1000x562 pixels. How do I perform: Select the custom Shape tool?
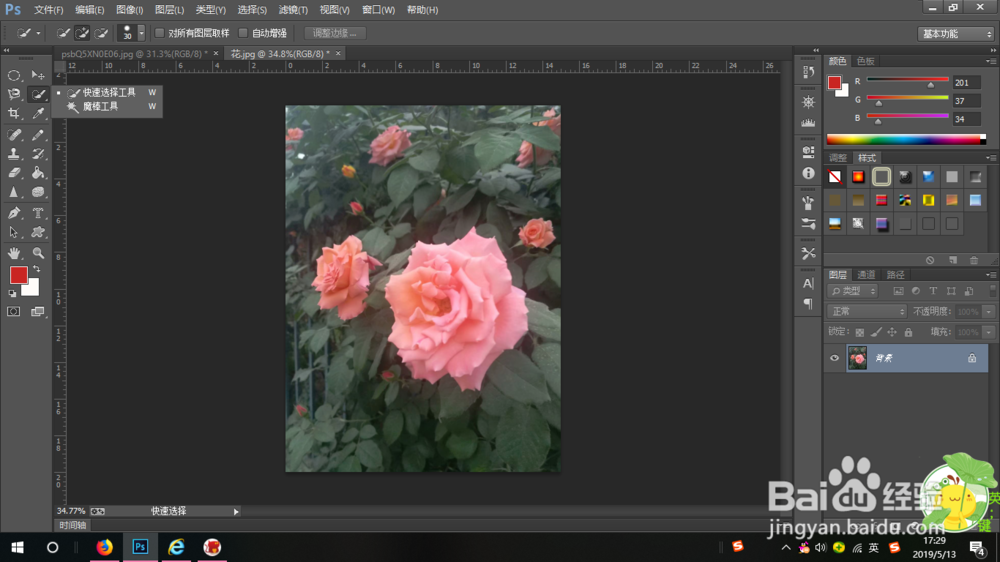pos(38,232)
